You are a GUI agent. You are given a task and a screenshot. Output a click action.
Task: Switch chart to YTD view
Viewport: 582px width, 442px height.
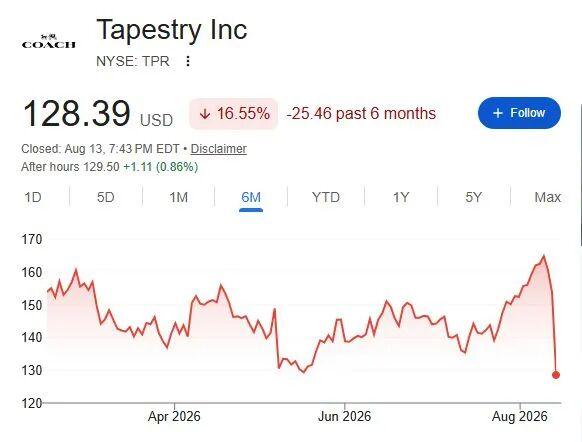tap(326, 197)
